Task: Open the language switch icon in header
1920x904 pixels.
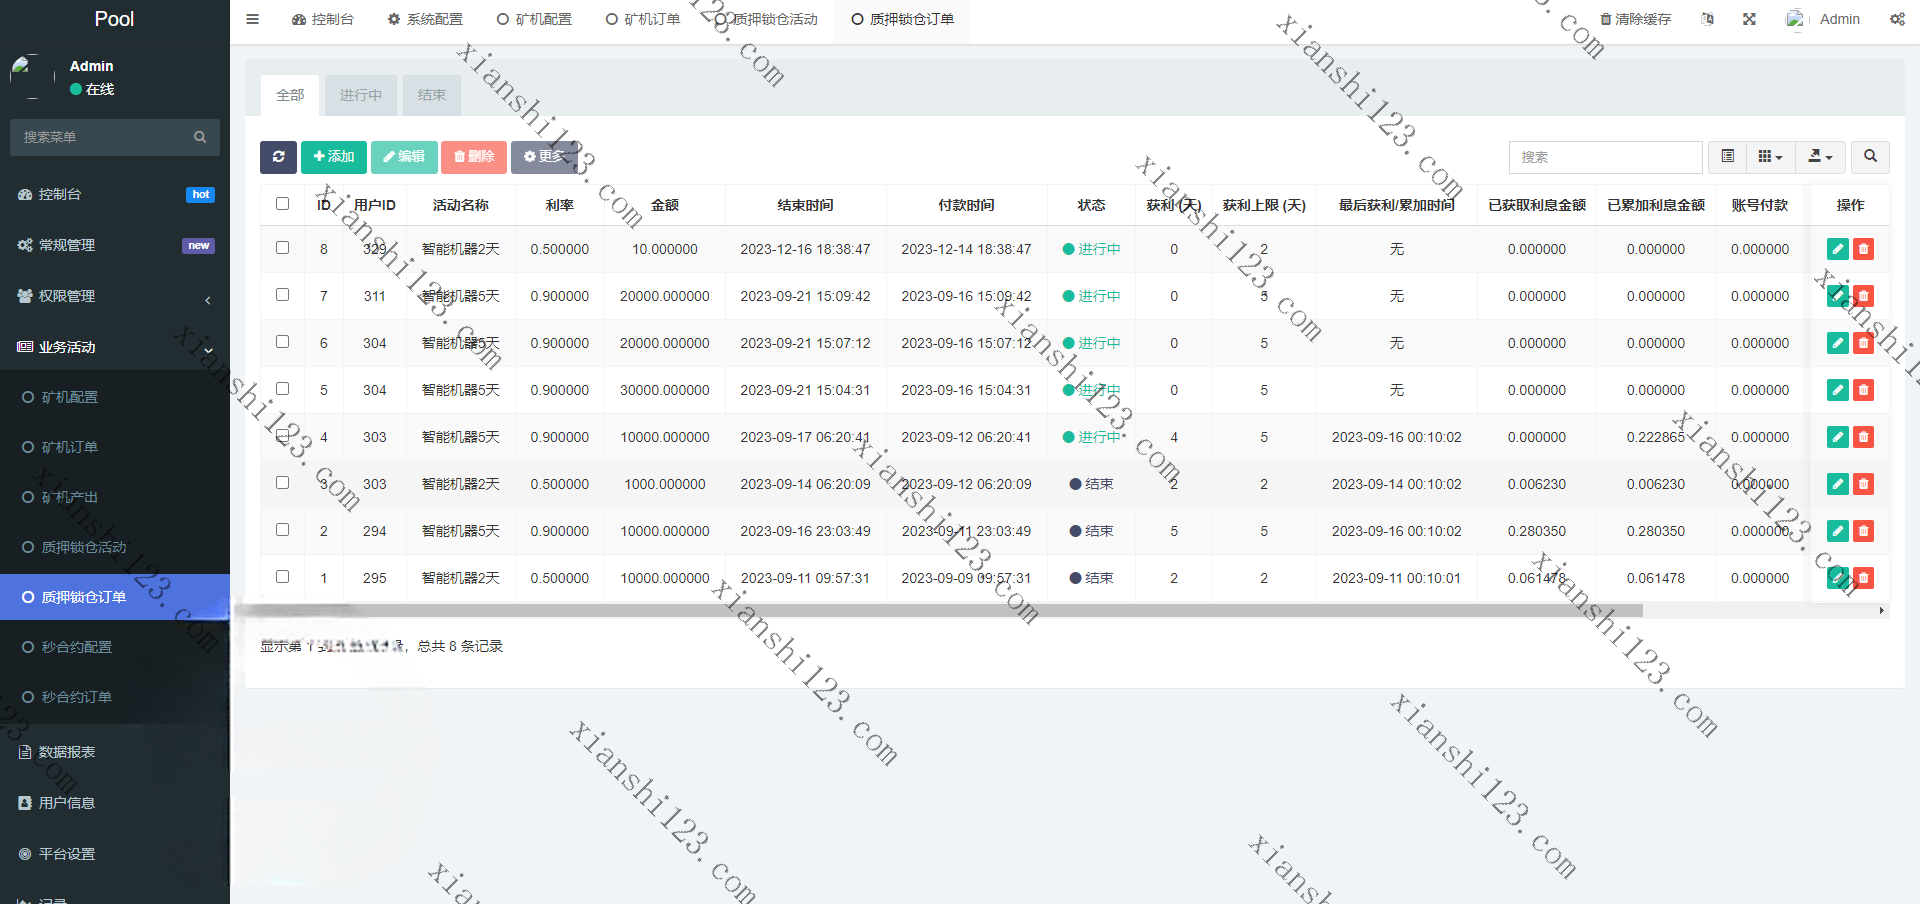Action: [x=1707, y=19]
